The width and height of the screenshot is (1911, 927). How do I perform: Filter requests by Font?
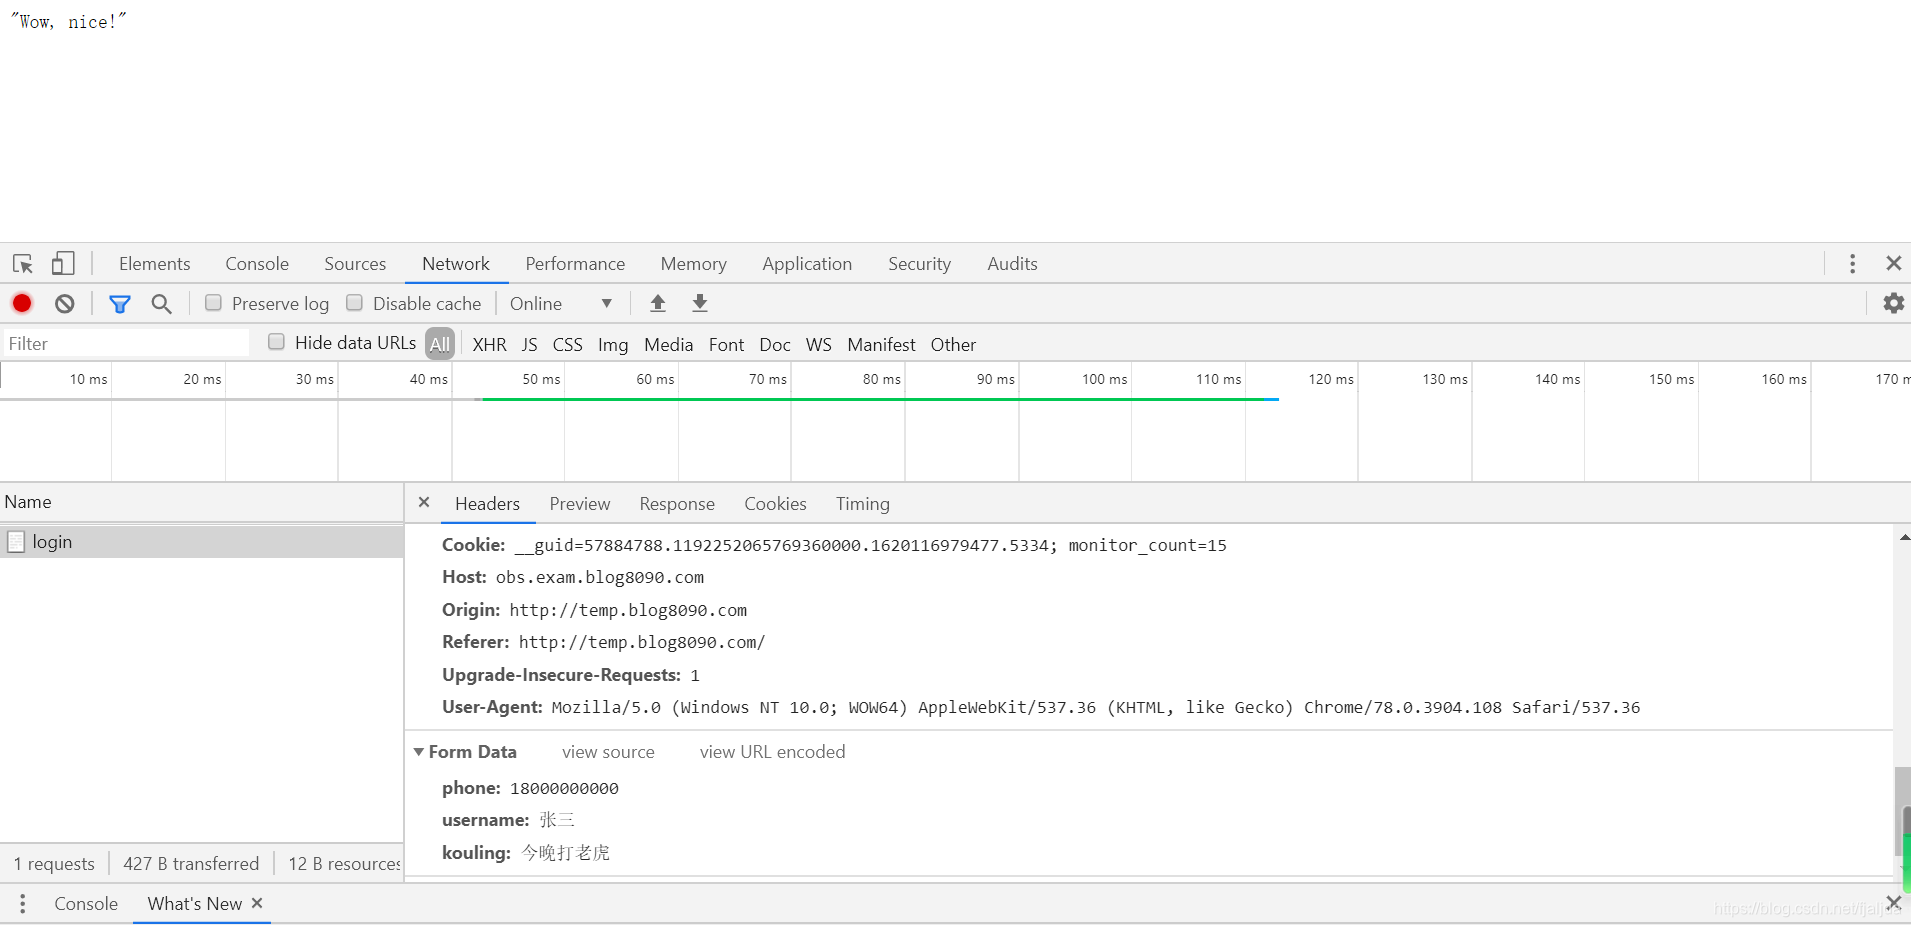coord(726,345)
